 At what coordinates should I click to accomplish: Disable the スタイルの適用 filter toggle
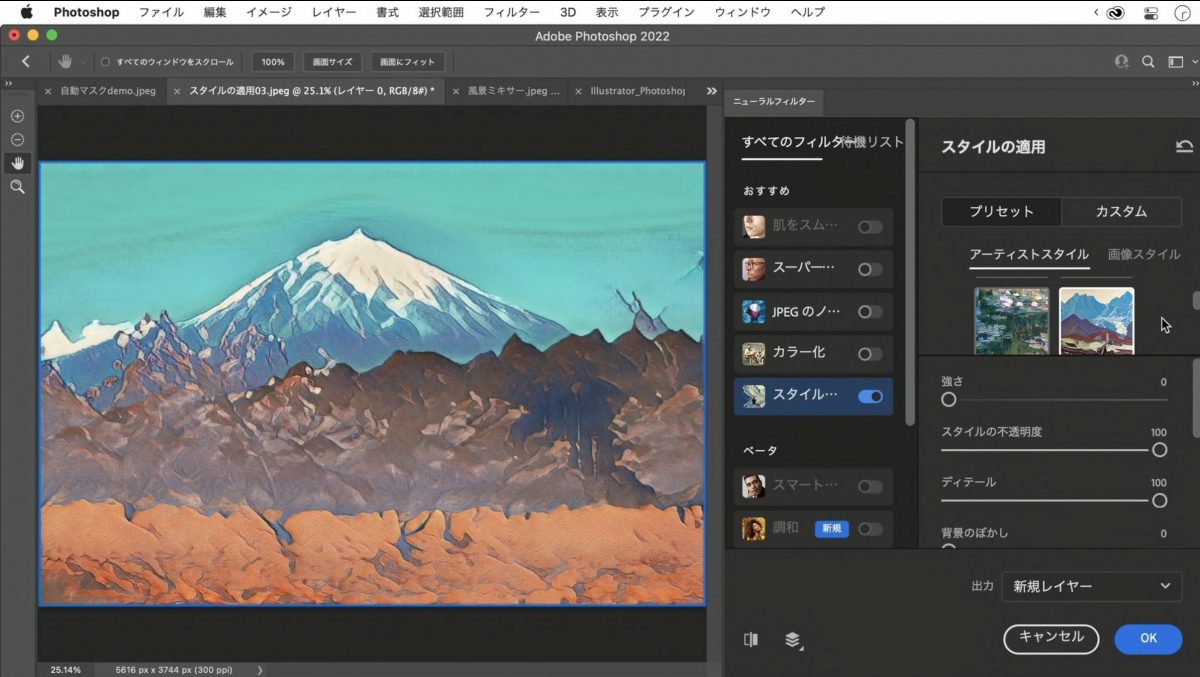(x=870, y=396)
